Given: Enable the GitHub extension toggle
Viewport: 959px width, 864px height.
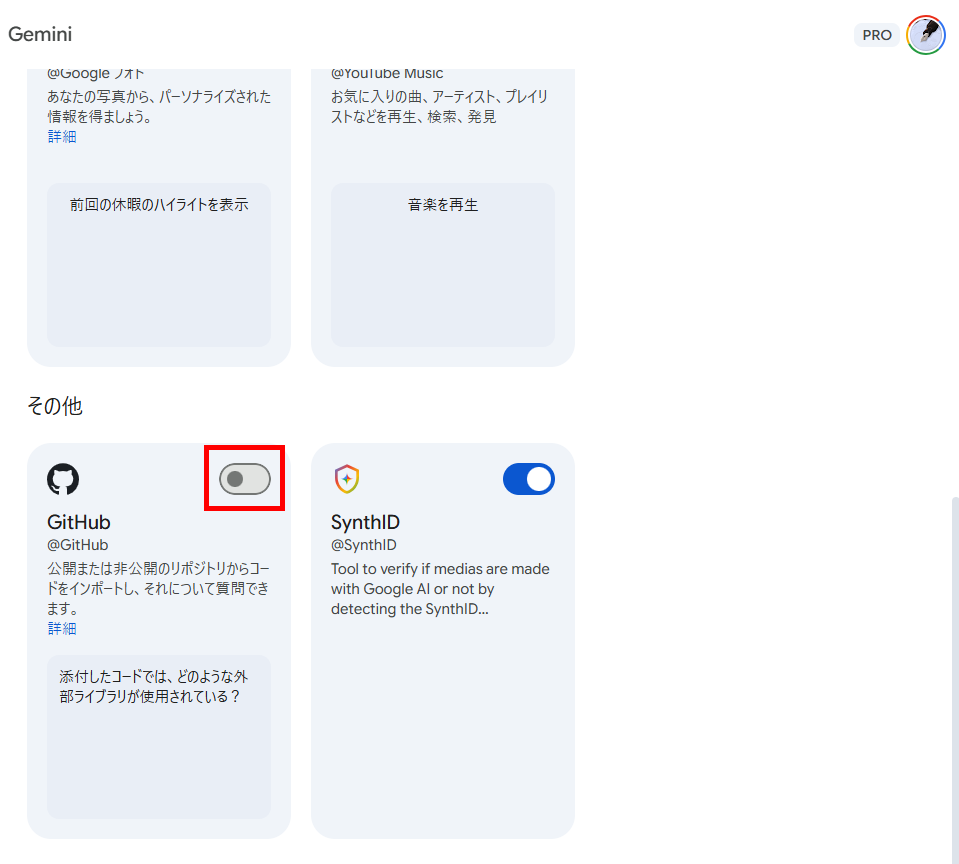Looking at the screenshot, I should coord(245,479).
